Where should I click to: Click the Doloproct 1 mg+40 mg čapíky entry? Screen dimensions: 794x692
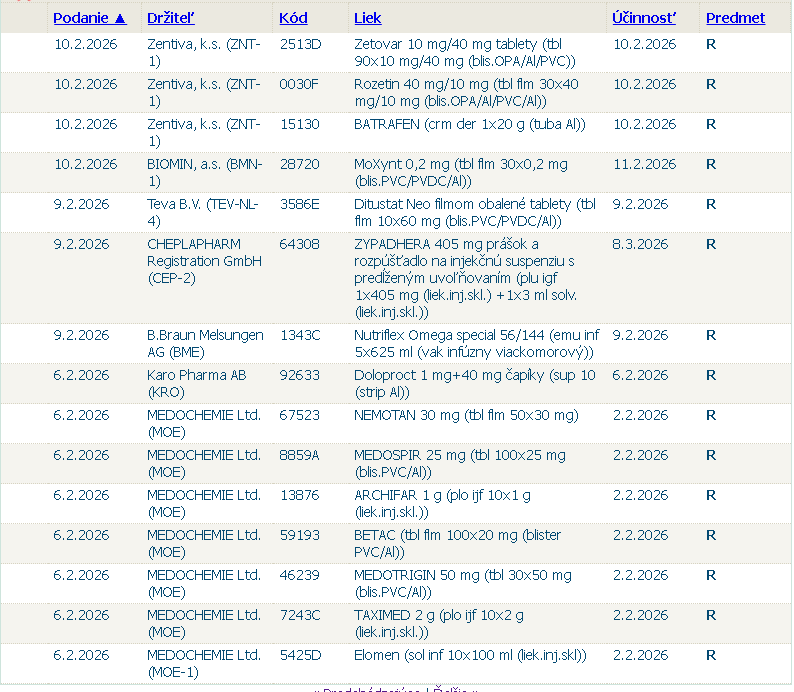pos(474,384)
